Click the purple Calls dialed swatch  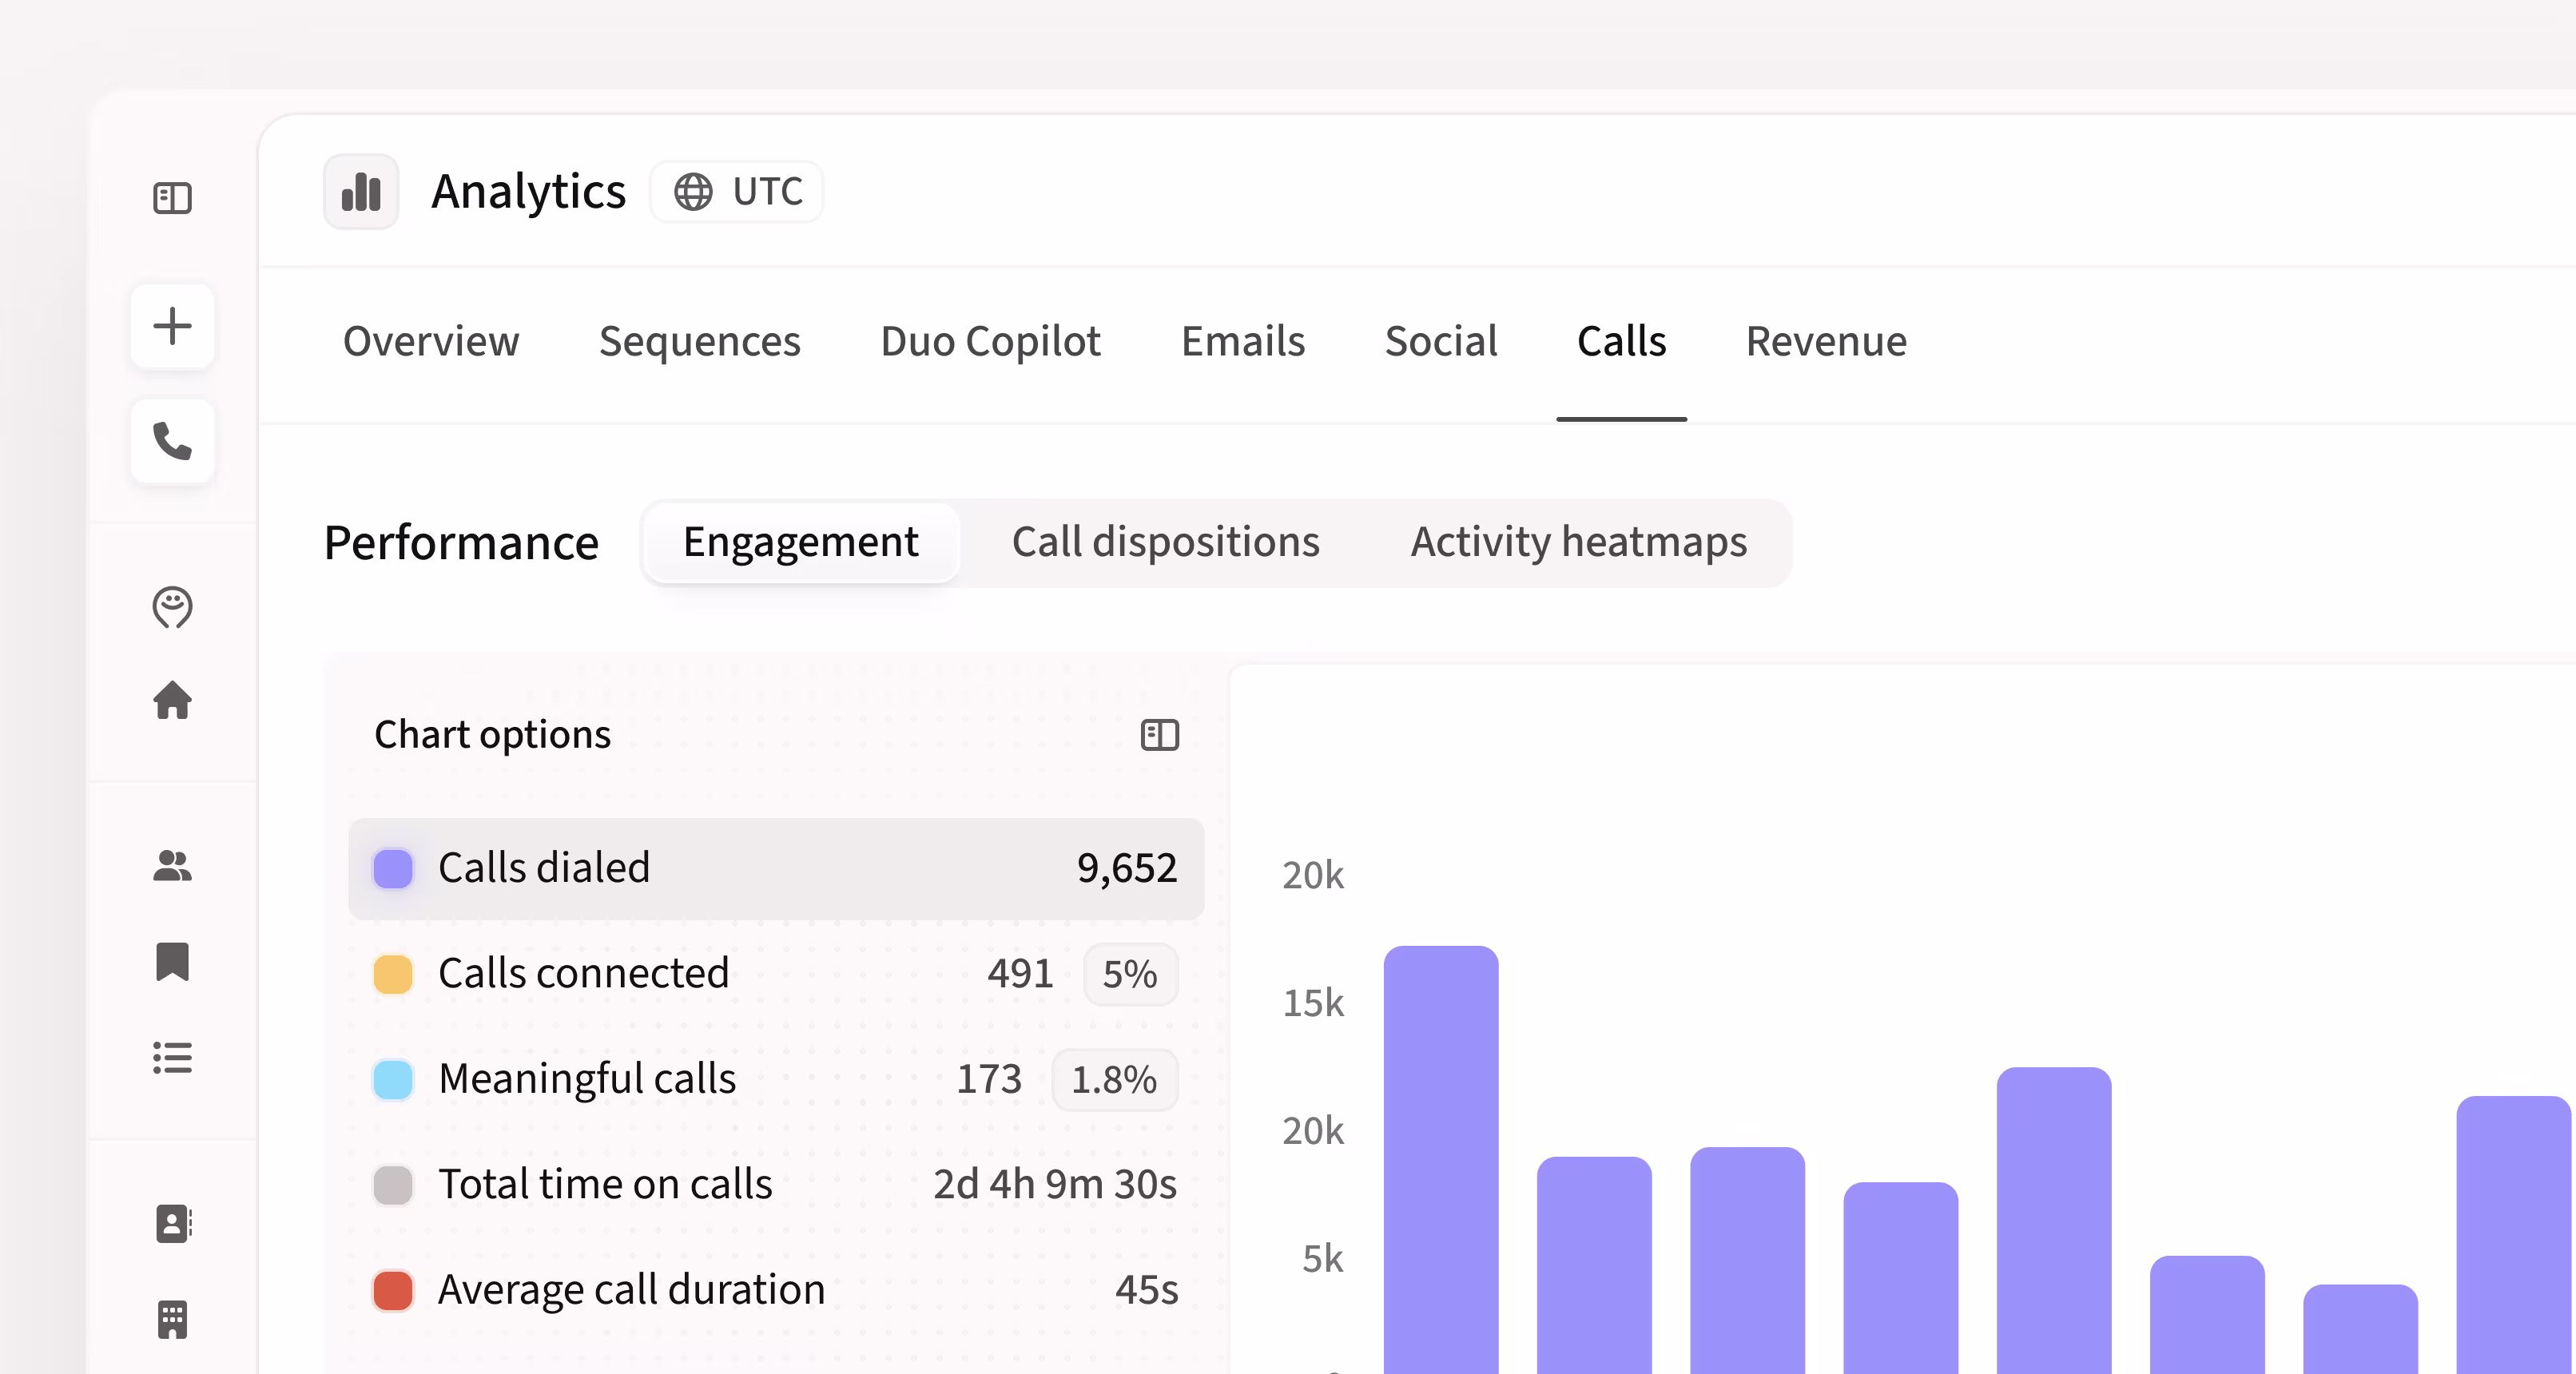point(393,868)
